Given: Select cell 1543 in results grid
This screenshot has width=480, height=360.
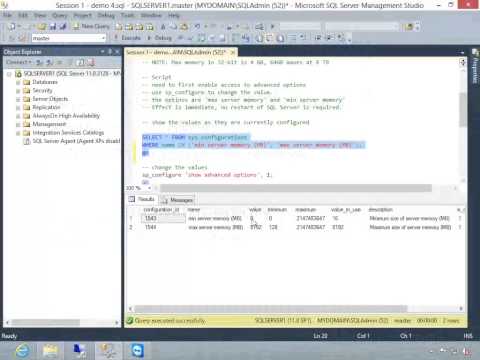Looking at the screenshot, I should (164, 218).
